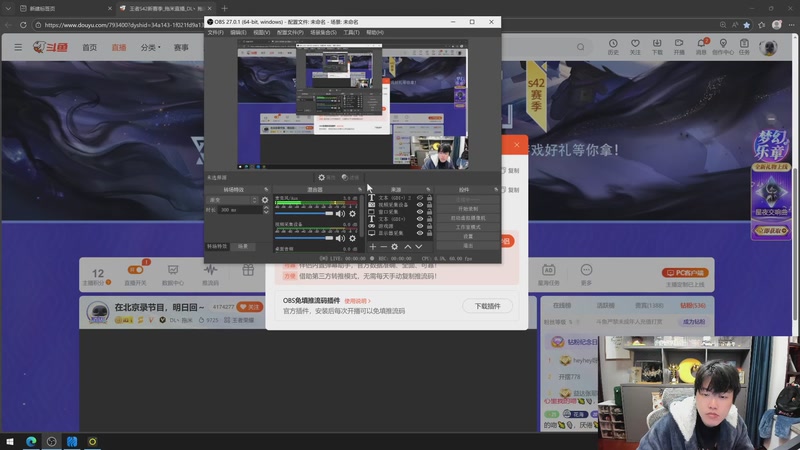Screen dimensions: 800x450
Task: Open the Douyu hamburger menu
Action: (18, 47)
